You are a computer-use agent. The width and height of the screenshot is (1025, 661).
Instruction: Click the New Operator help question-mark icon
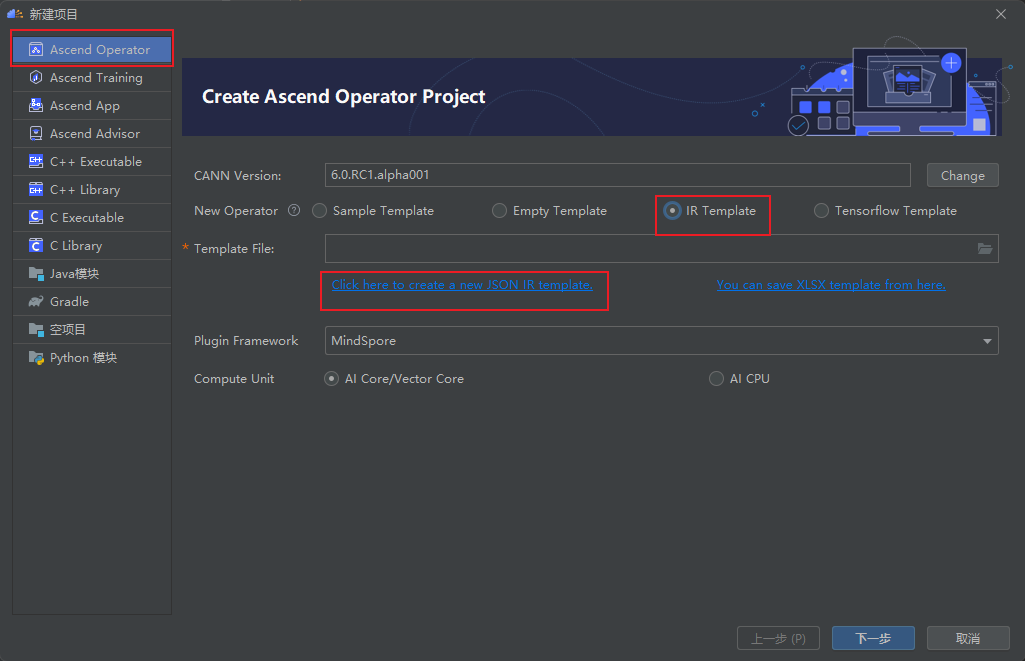pos(294,211)
